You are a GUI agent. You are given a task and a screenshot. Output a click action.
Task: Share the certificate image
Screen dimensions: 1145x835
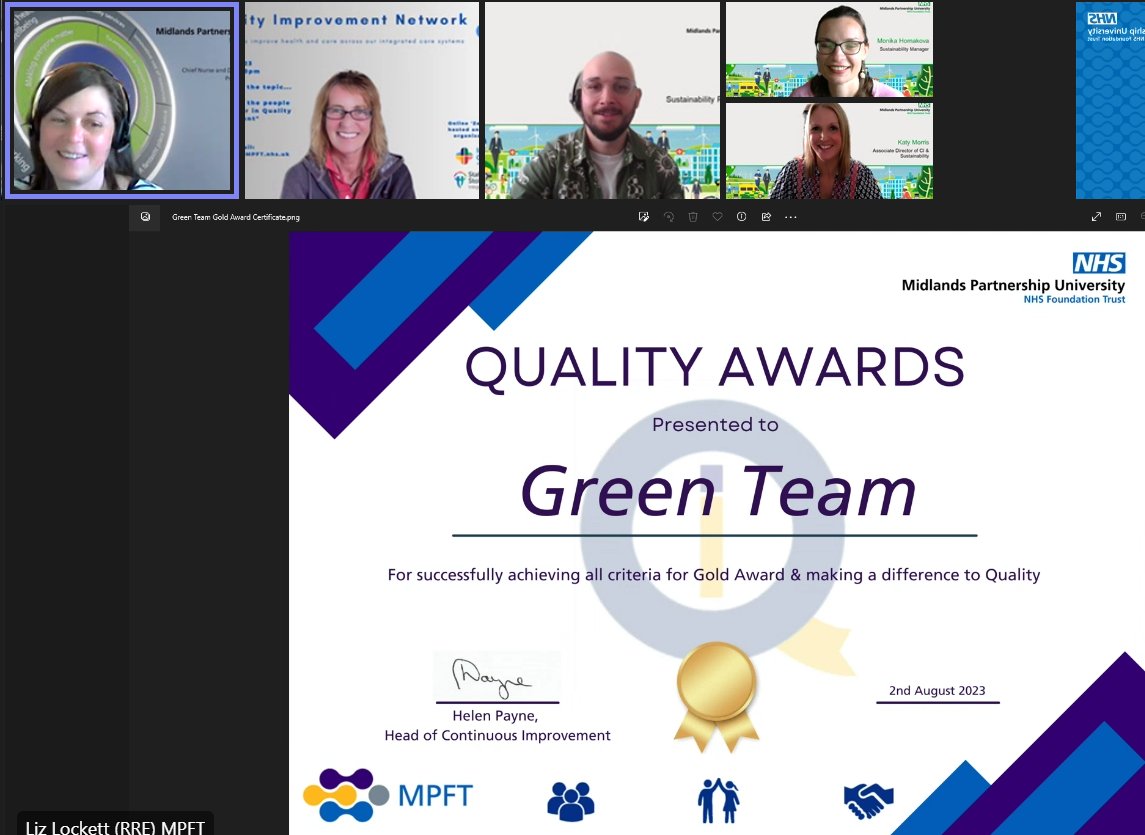click(766, 216)
